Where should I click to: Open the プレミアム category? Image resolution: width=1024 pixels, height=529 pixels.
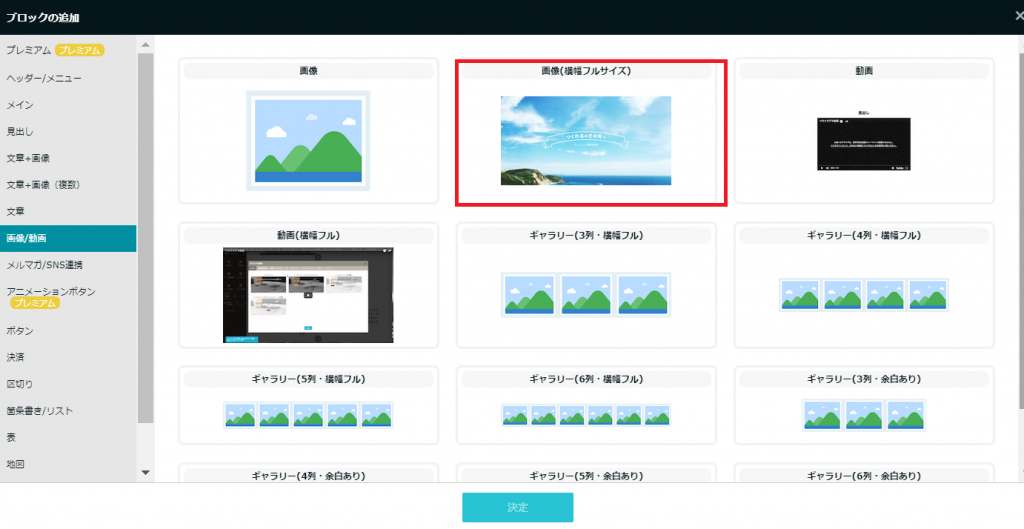click(x=30, y=50)
